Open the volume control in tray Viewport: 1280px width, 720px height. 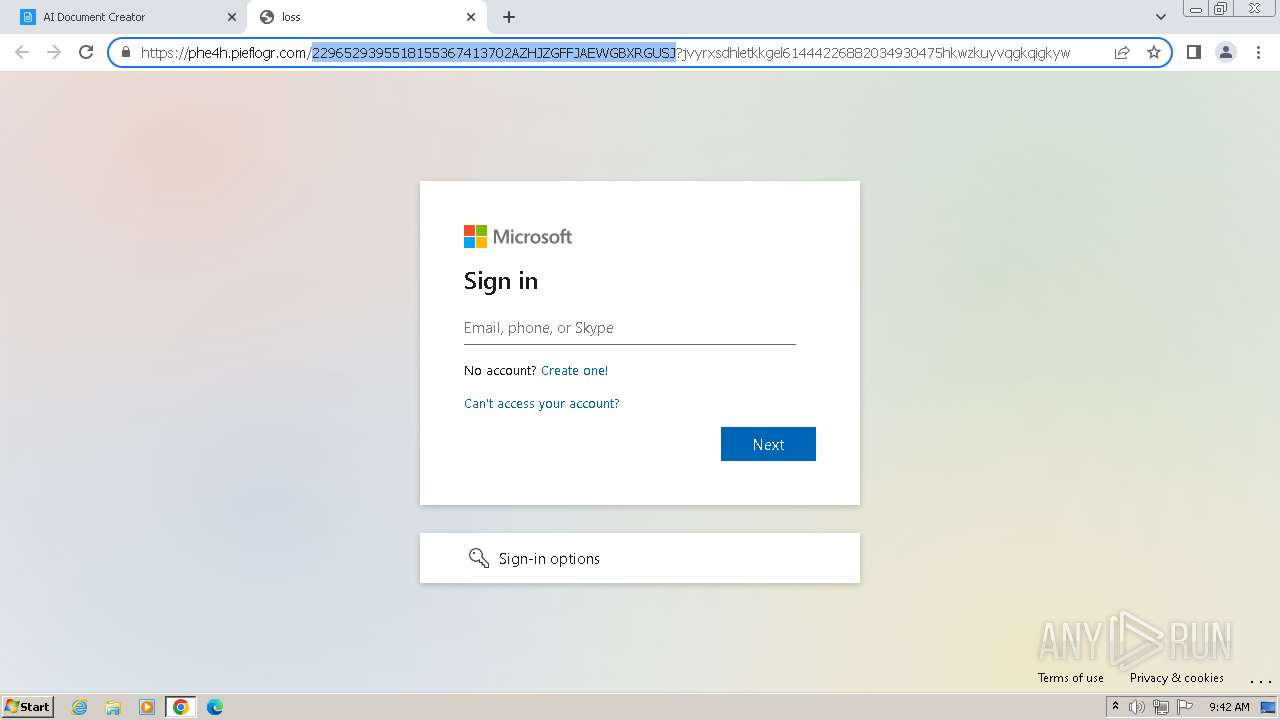1137,707
